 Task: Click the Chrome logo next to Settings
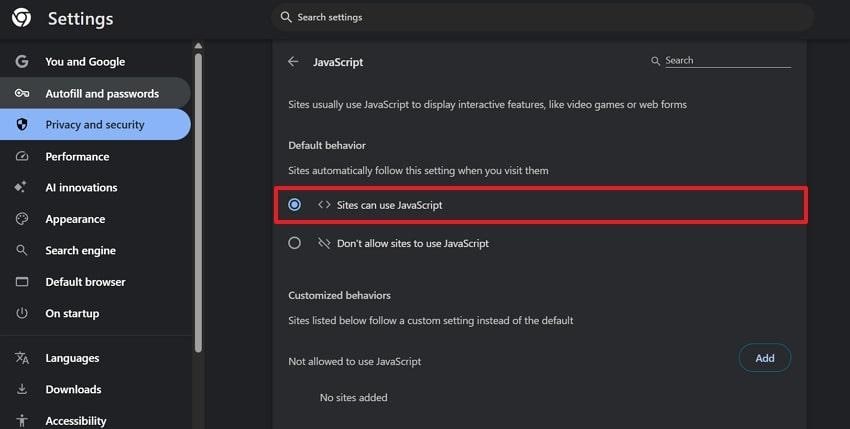pos(21,18)
